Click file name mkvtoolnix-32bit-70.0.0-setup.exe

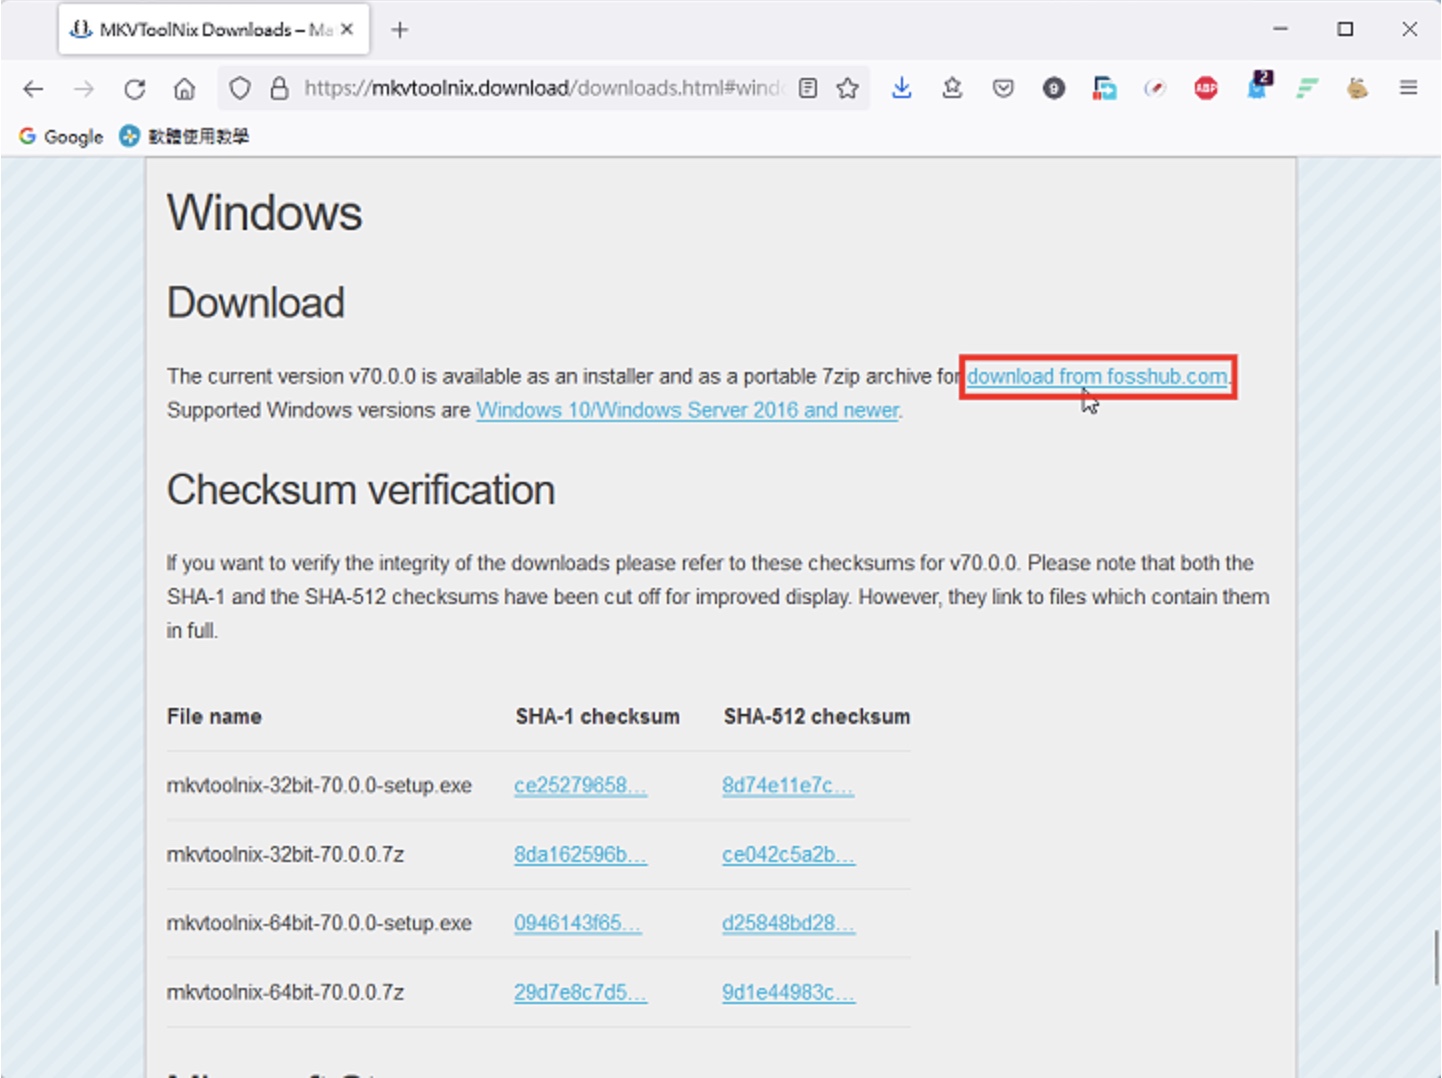(x=319, y=786)
